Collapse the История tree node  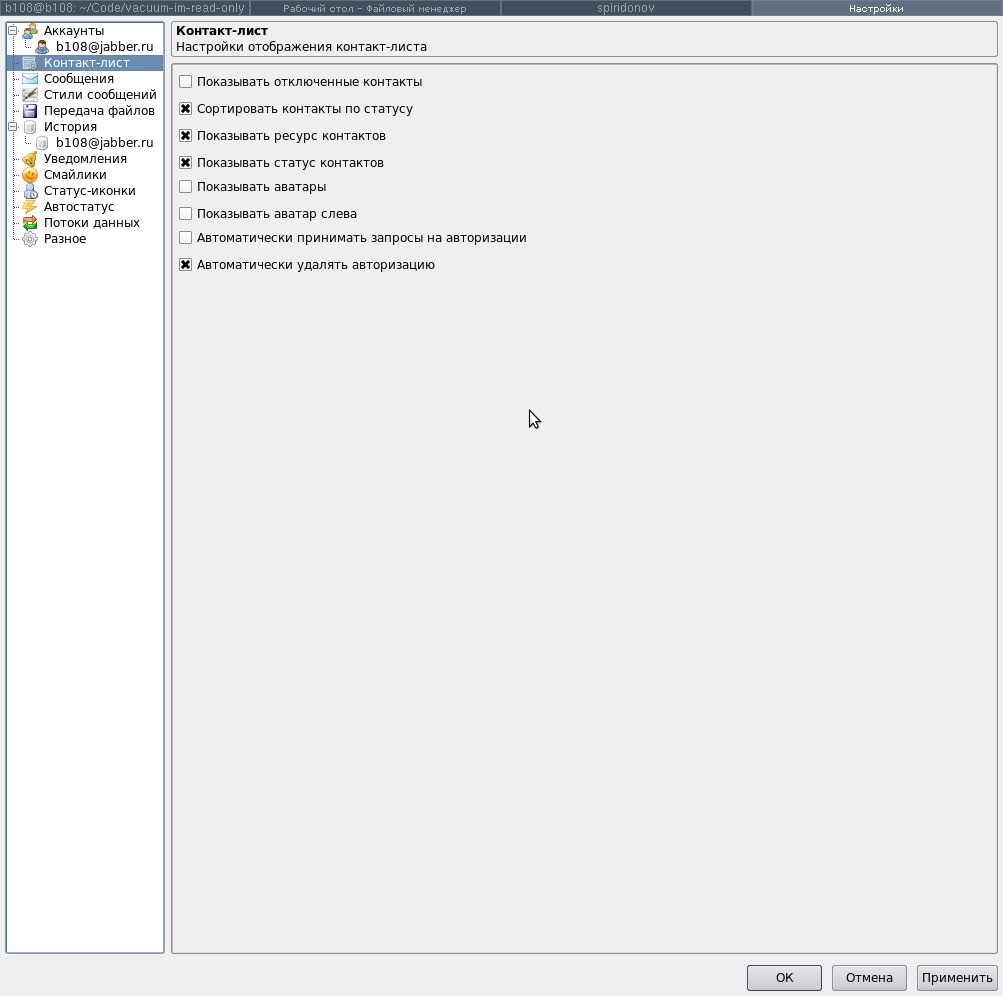pos(13,127)
